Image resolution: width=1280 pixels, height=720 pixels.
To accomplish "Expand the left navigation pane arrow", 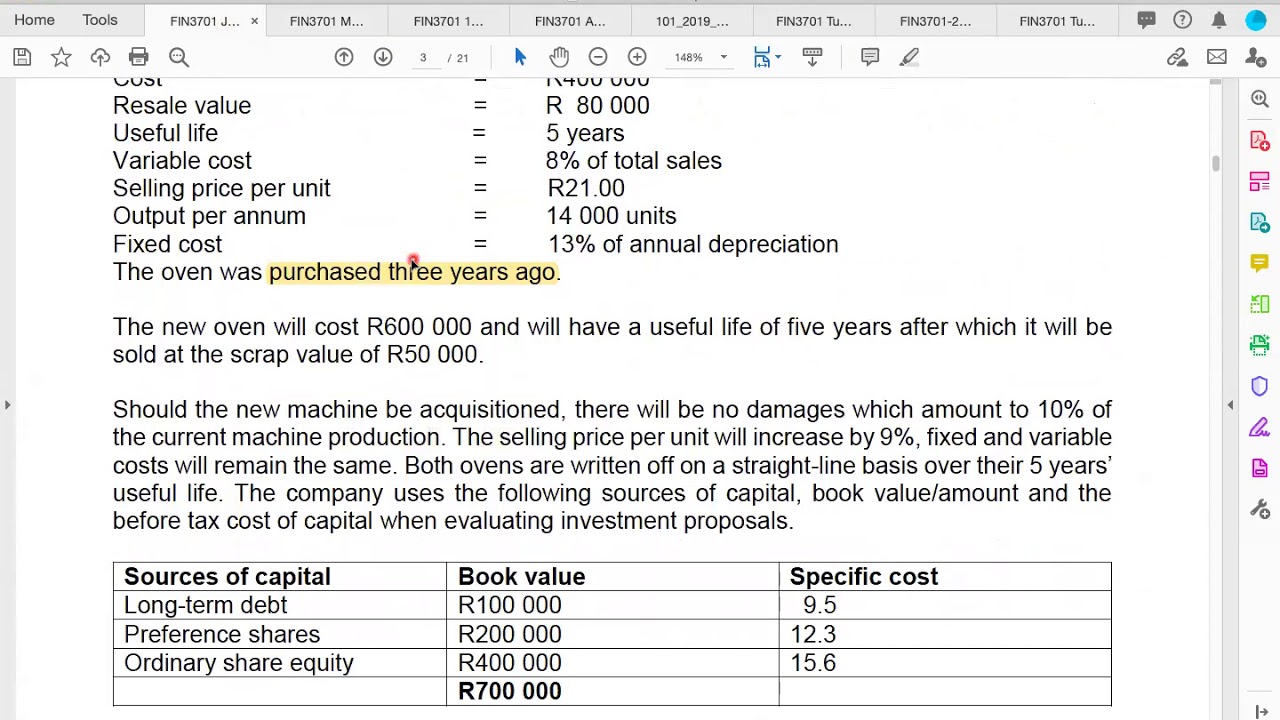I will (x=7, y=404).
